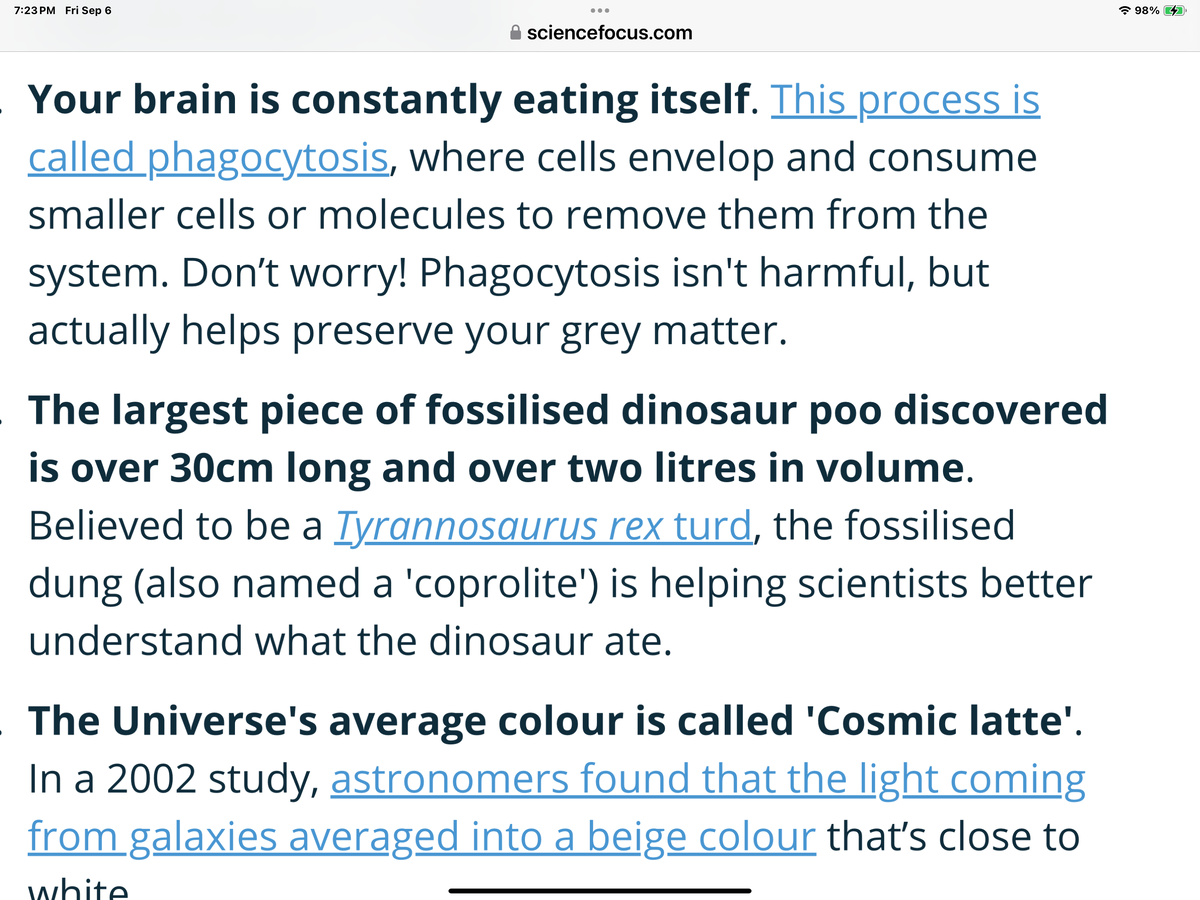This screenshot has width=1200, height=900.
Task: Tap the 98% battery percentage
Action: pos(1146,10)
